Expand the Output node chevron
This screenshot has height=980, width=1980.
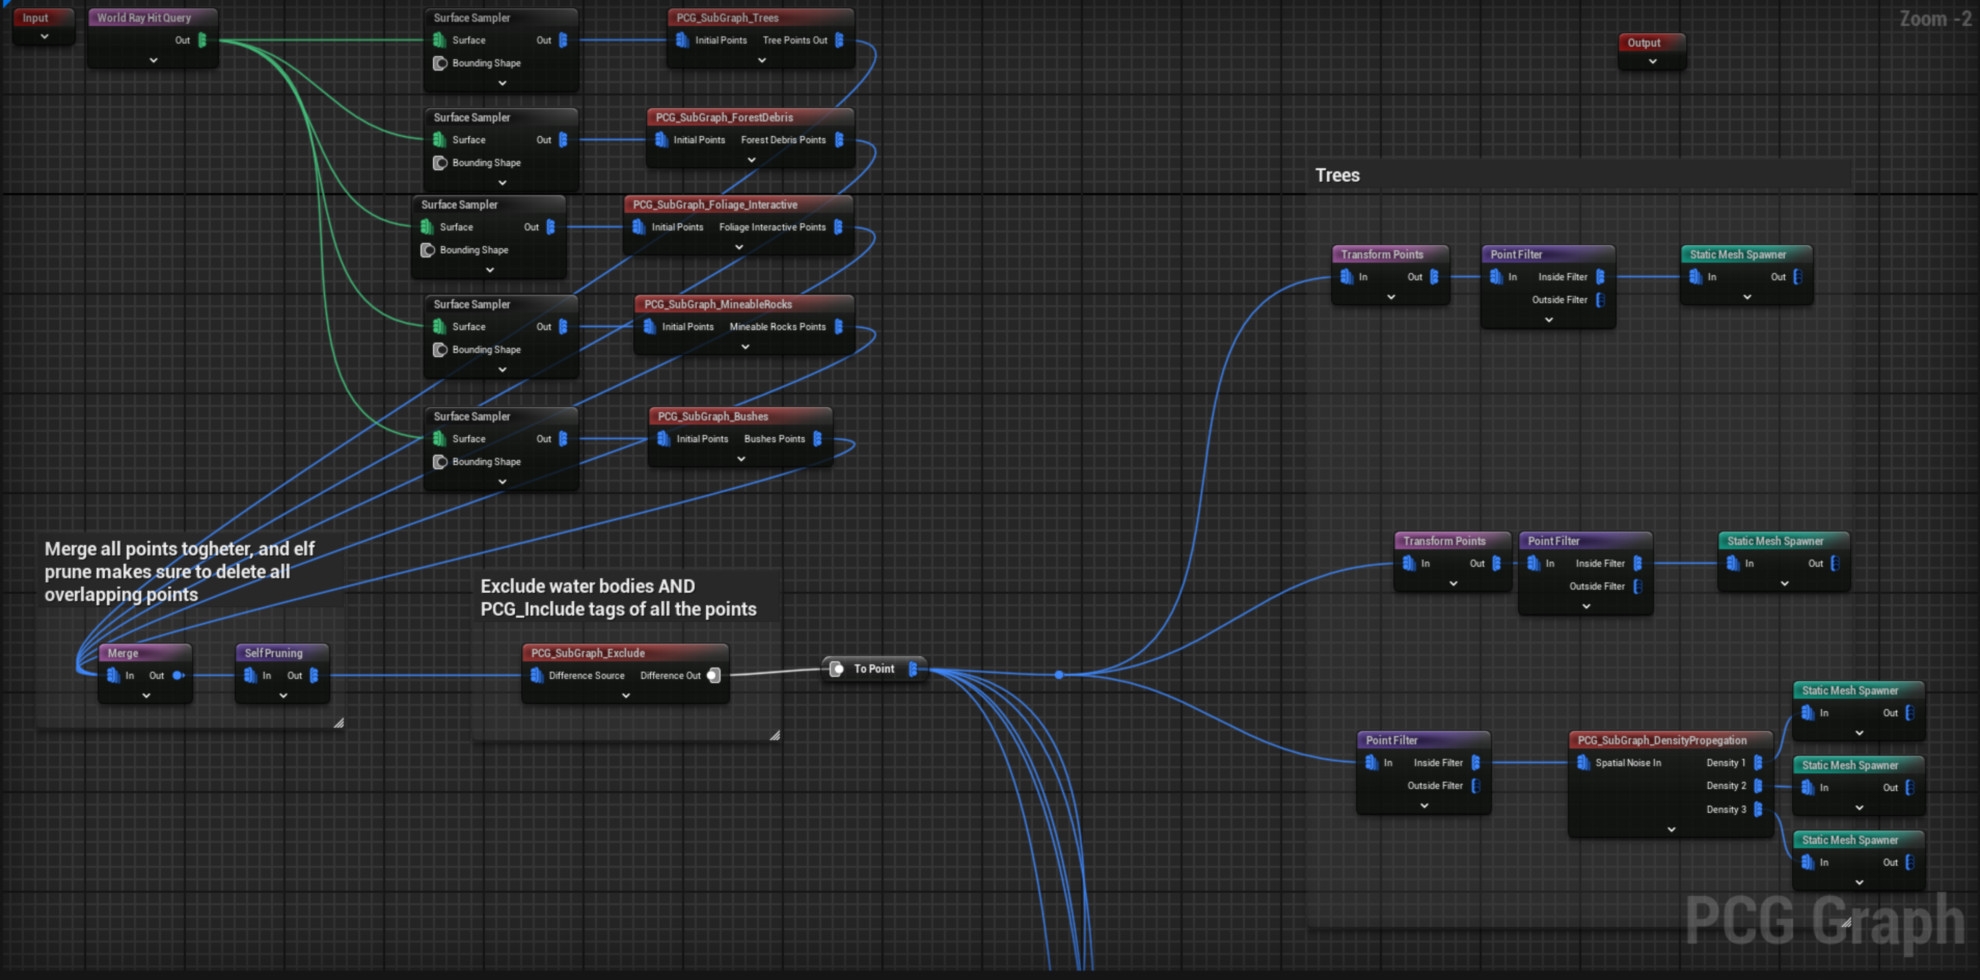point(1652,62)
